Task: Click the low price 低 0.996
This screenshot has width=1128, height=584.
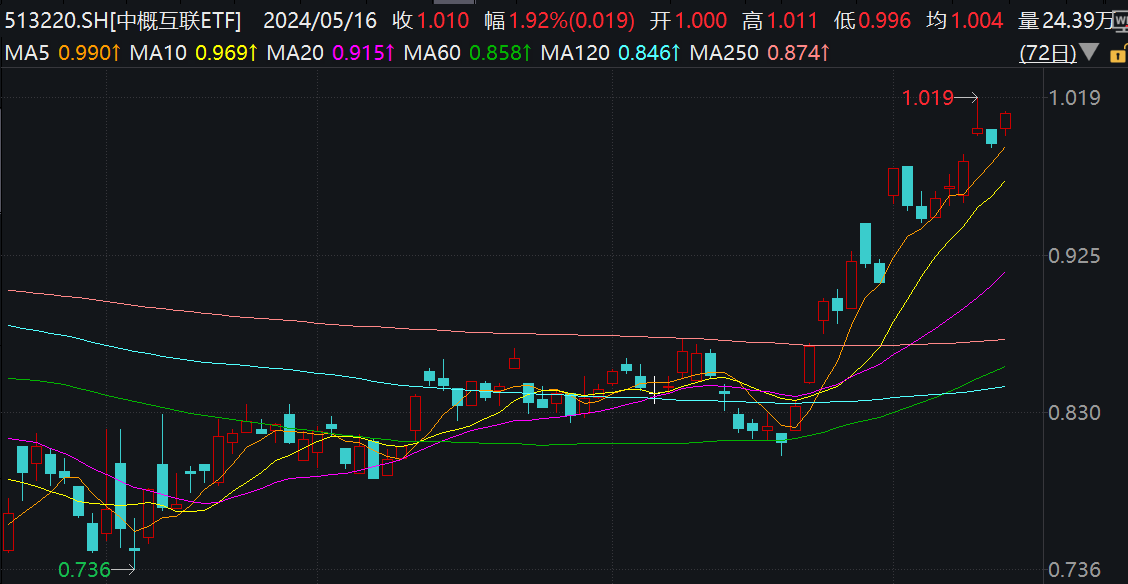Action: [873, 21]
